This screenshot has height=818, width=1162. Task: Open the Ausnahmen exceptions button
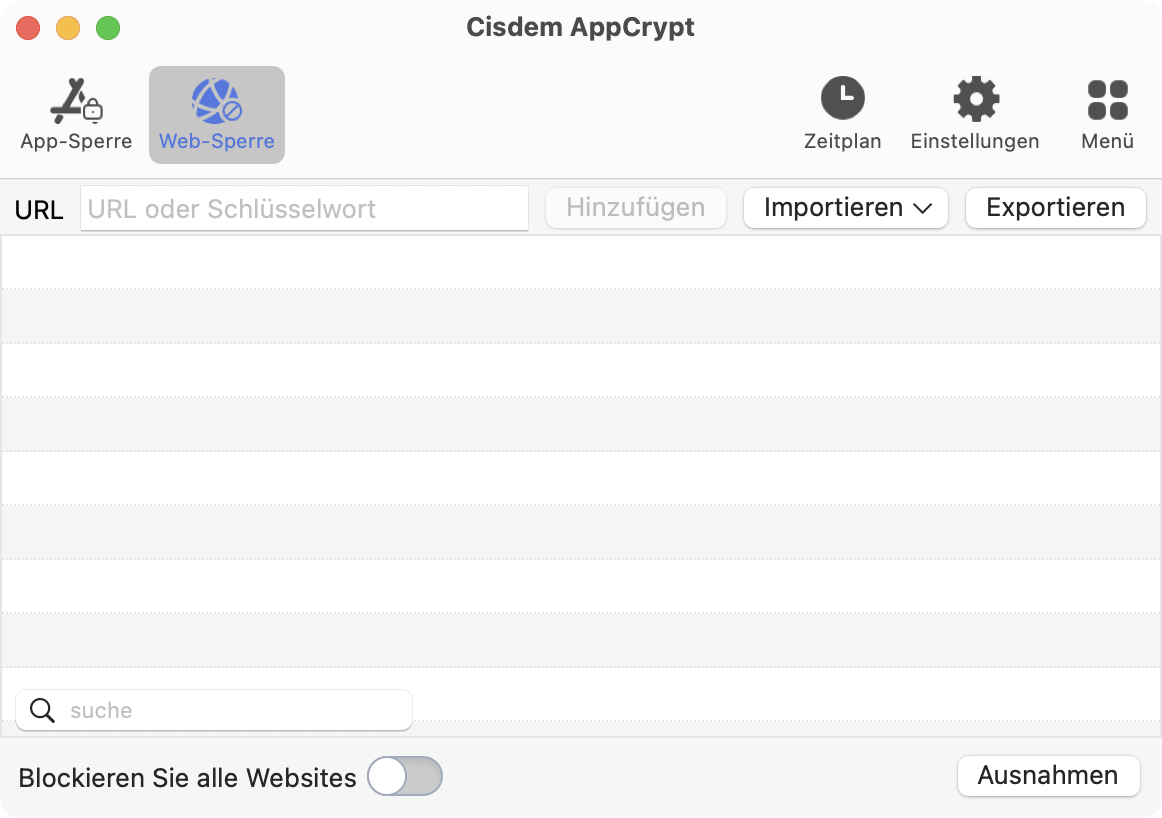pyautogui.click(x=1048, y=776)
